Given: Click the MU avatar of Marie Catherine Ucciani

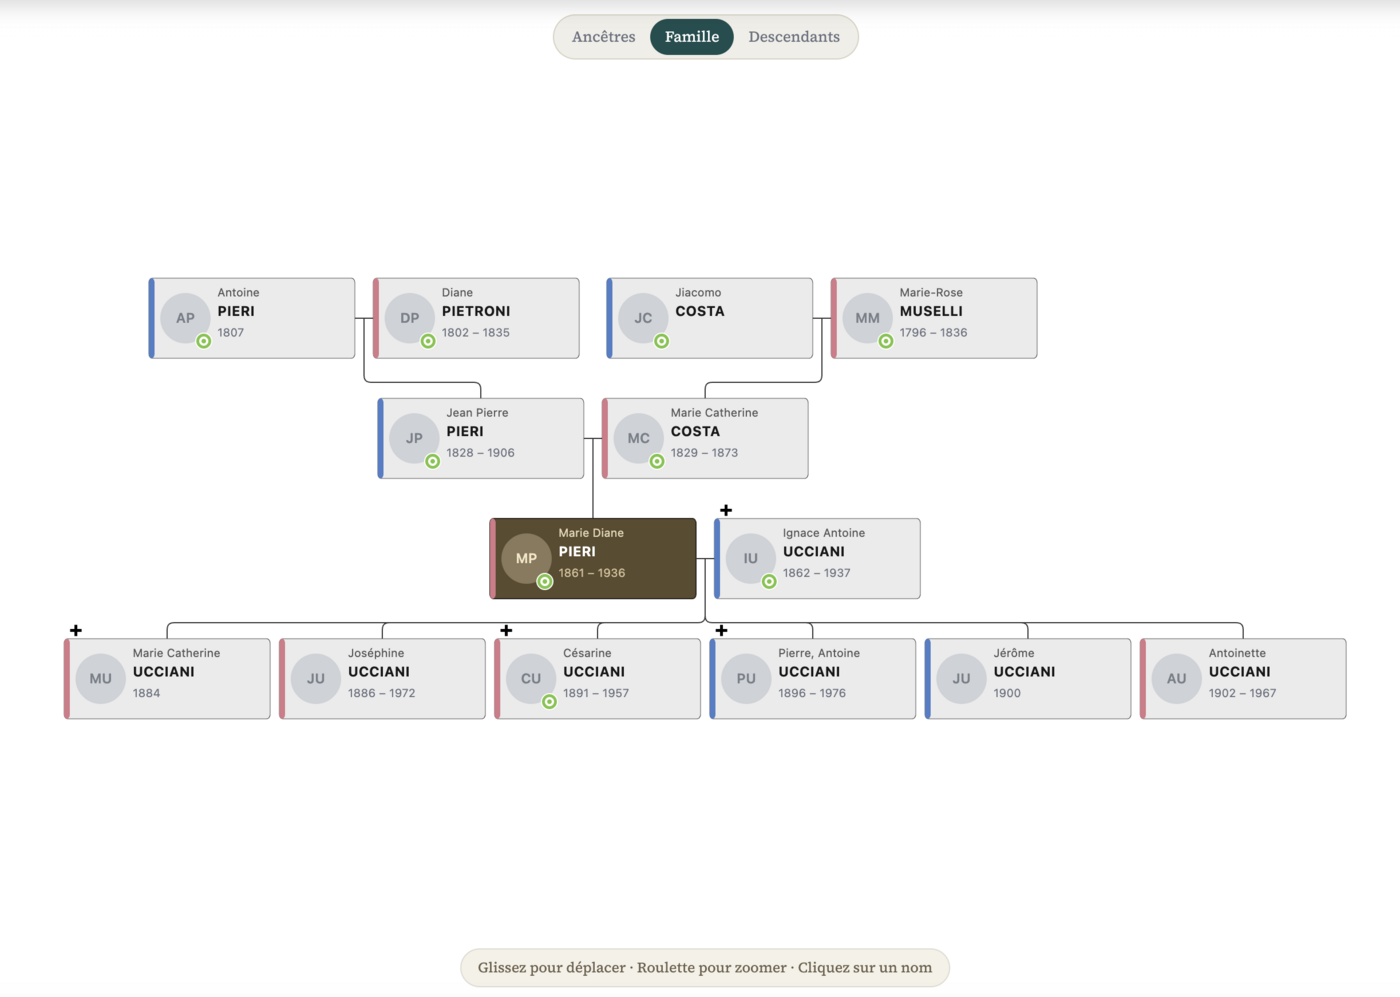Looking at the screenshot, I should click(x=101, y=678).
